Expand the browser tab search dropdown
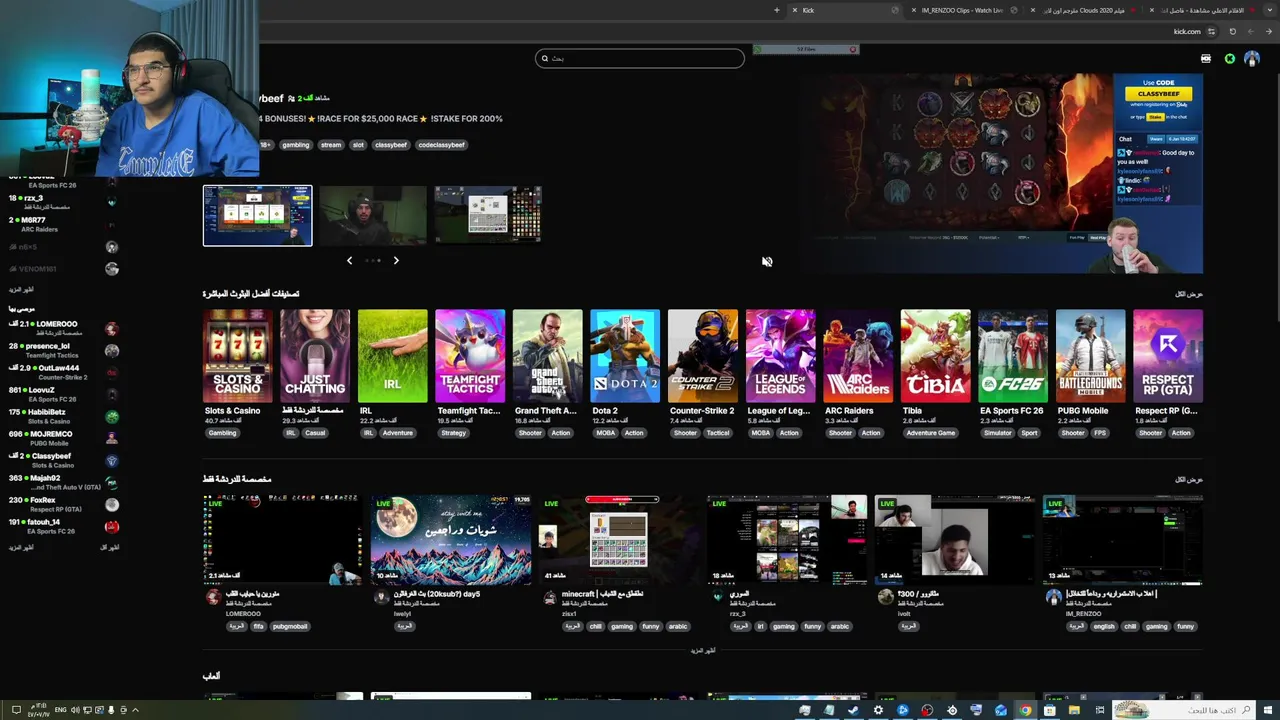 (x=1271, y=10)
